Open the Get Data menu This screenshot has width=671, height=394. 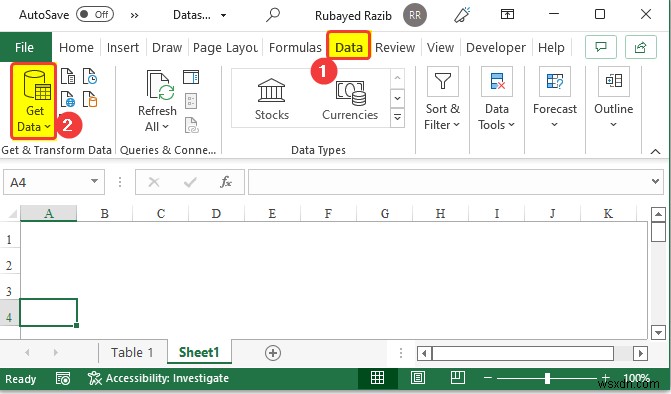coord(34,101)
